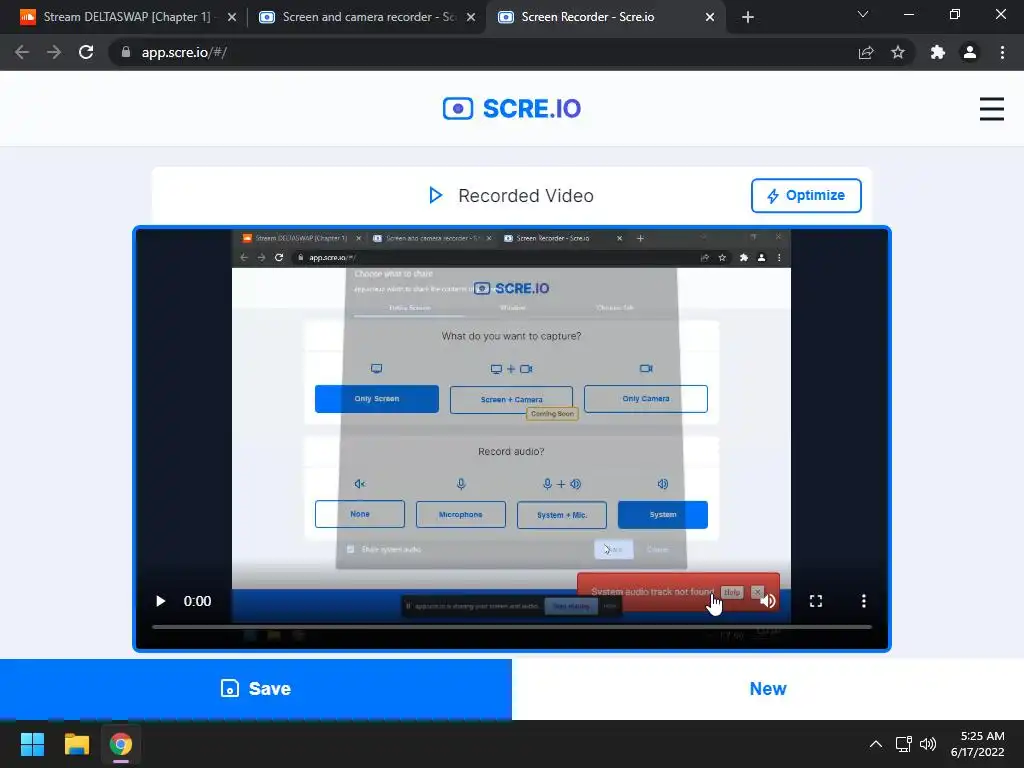The image size is (1024, 768).
Task: Show hidden system tray icons
Action: pyautogui.click(x=876, y=744)
